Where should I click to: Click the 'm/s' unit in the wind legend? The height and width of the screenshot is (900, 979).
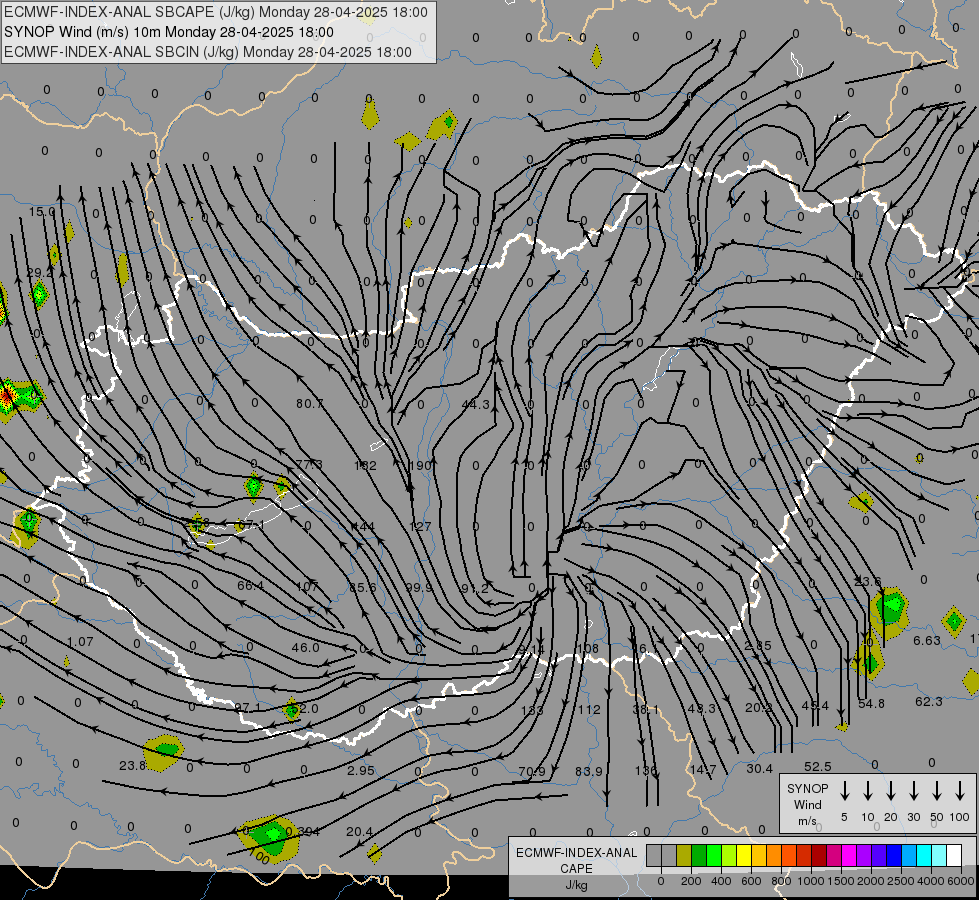point(807,821)
